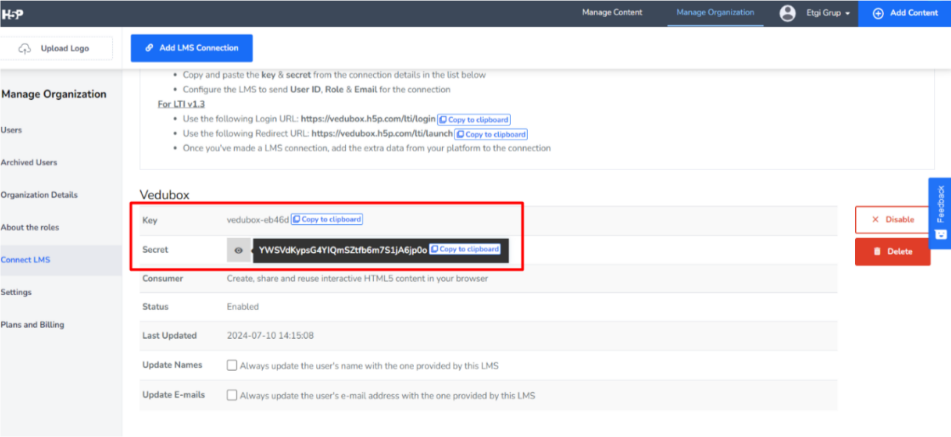Click the Last Updated date value
The image size is (951, 437).
pos(270,335)
